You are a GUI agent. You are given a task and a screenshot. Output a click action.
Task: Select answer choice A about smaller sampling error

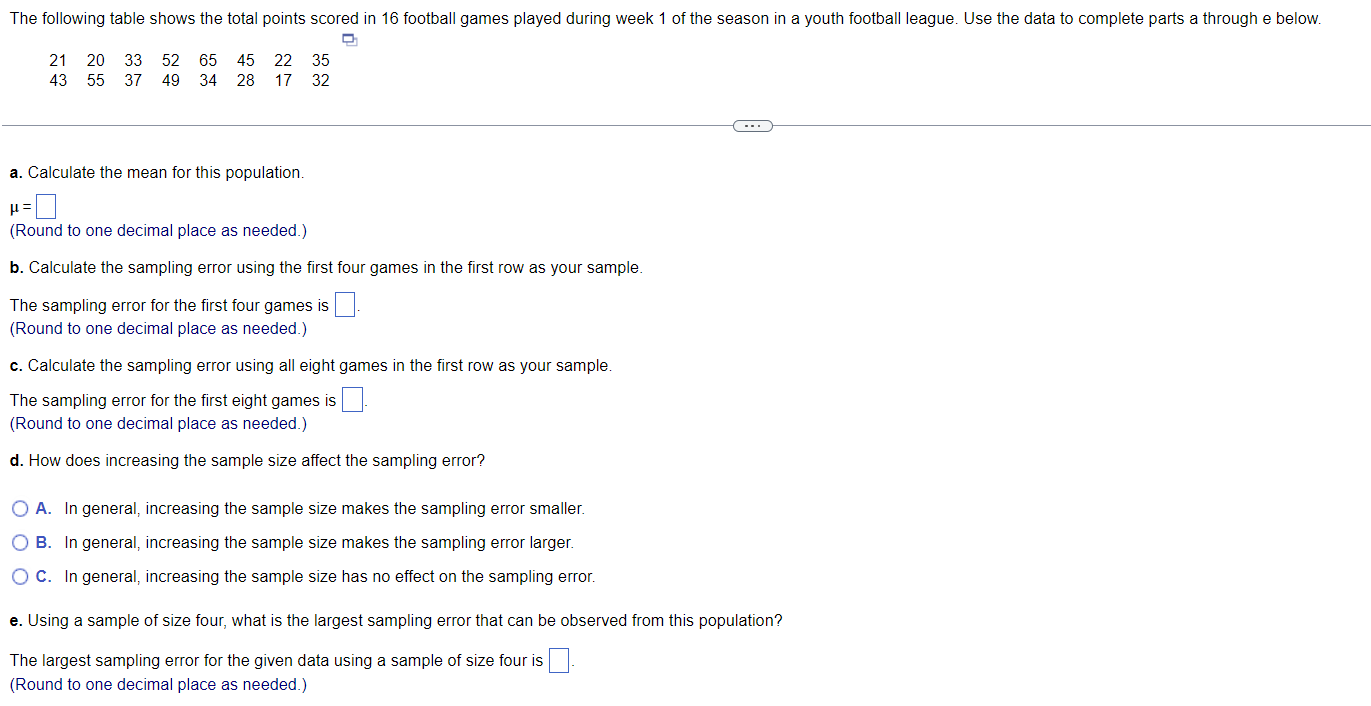20,508
